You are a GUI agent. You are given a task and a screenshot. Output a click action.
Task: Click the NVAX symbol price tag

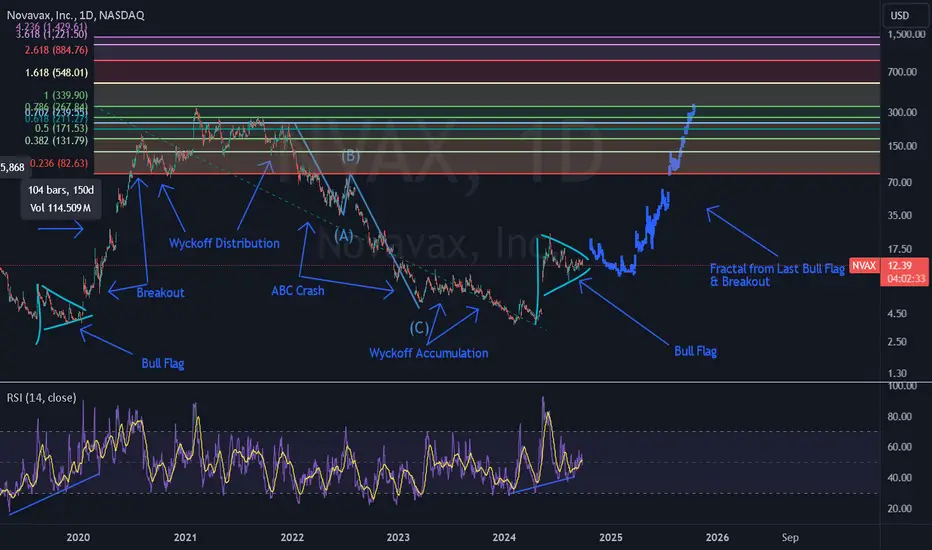[x=864, y=266]
